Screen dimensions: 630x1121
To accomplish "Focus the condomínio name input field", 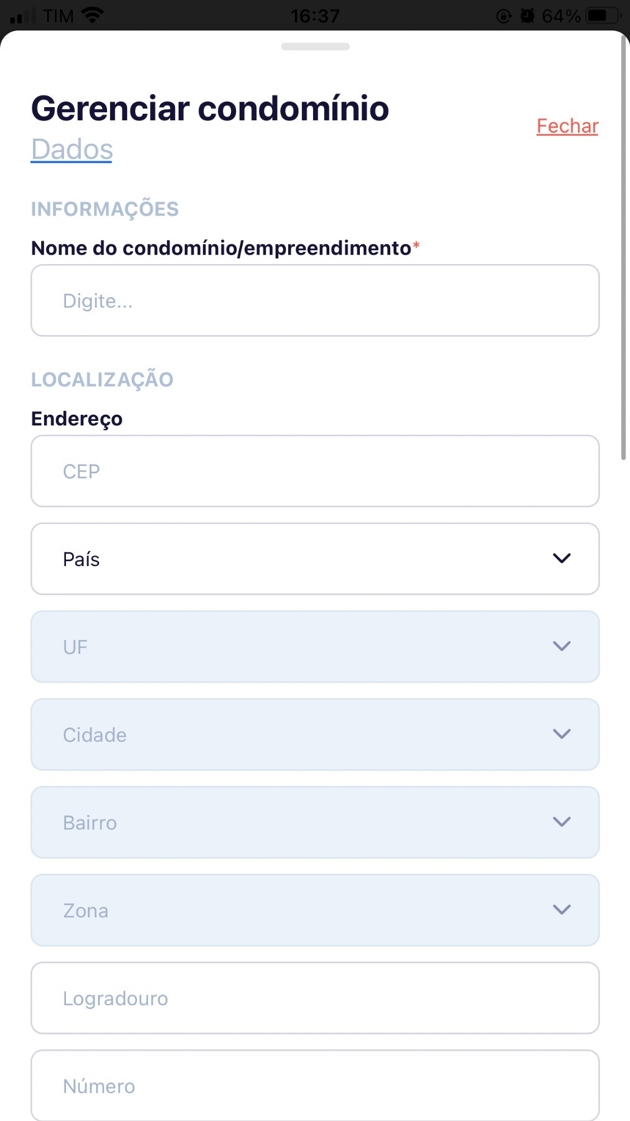I will click(x=315, y=300).
